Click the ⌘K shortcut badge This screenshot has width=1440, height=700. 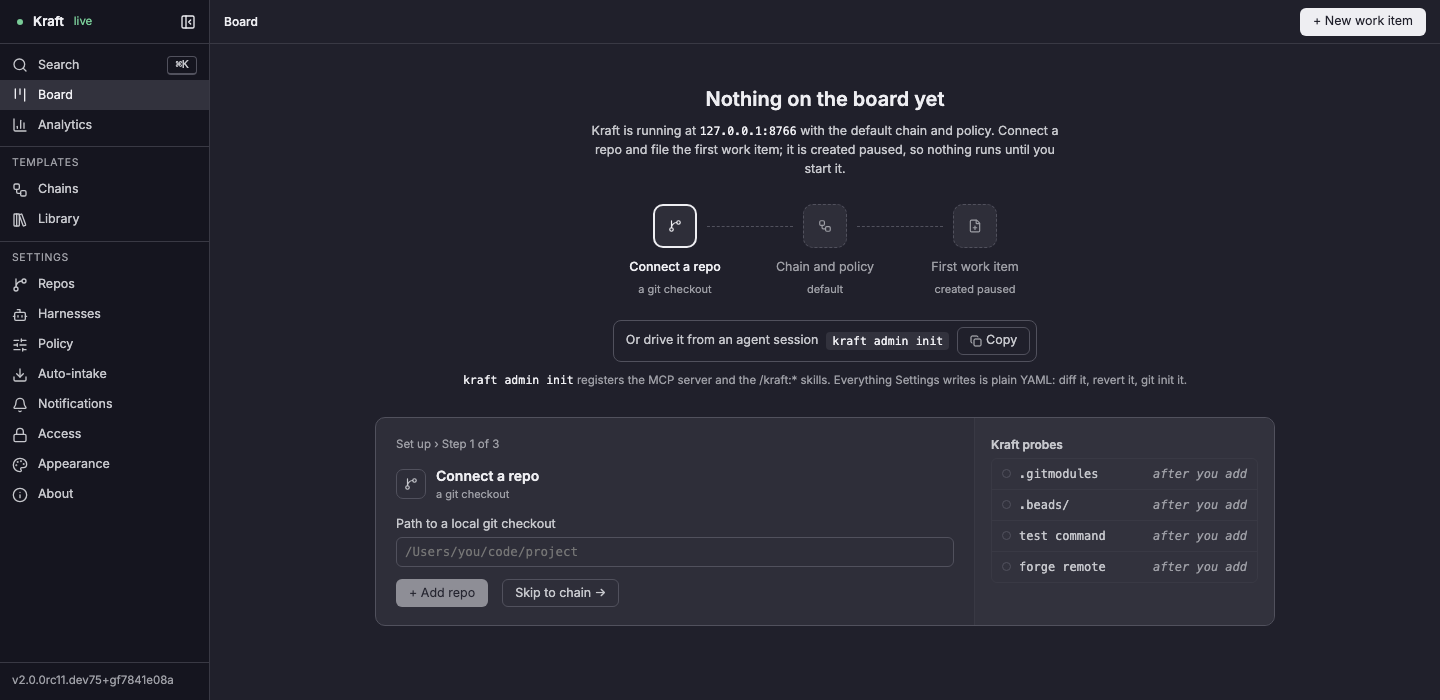coord(182,65)
